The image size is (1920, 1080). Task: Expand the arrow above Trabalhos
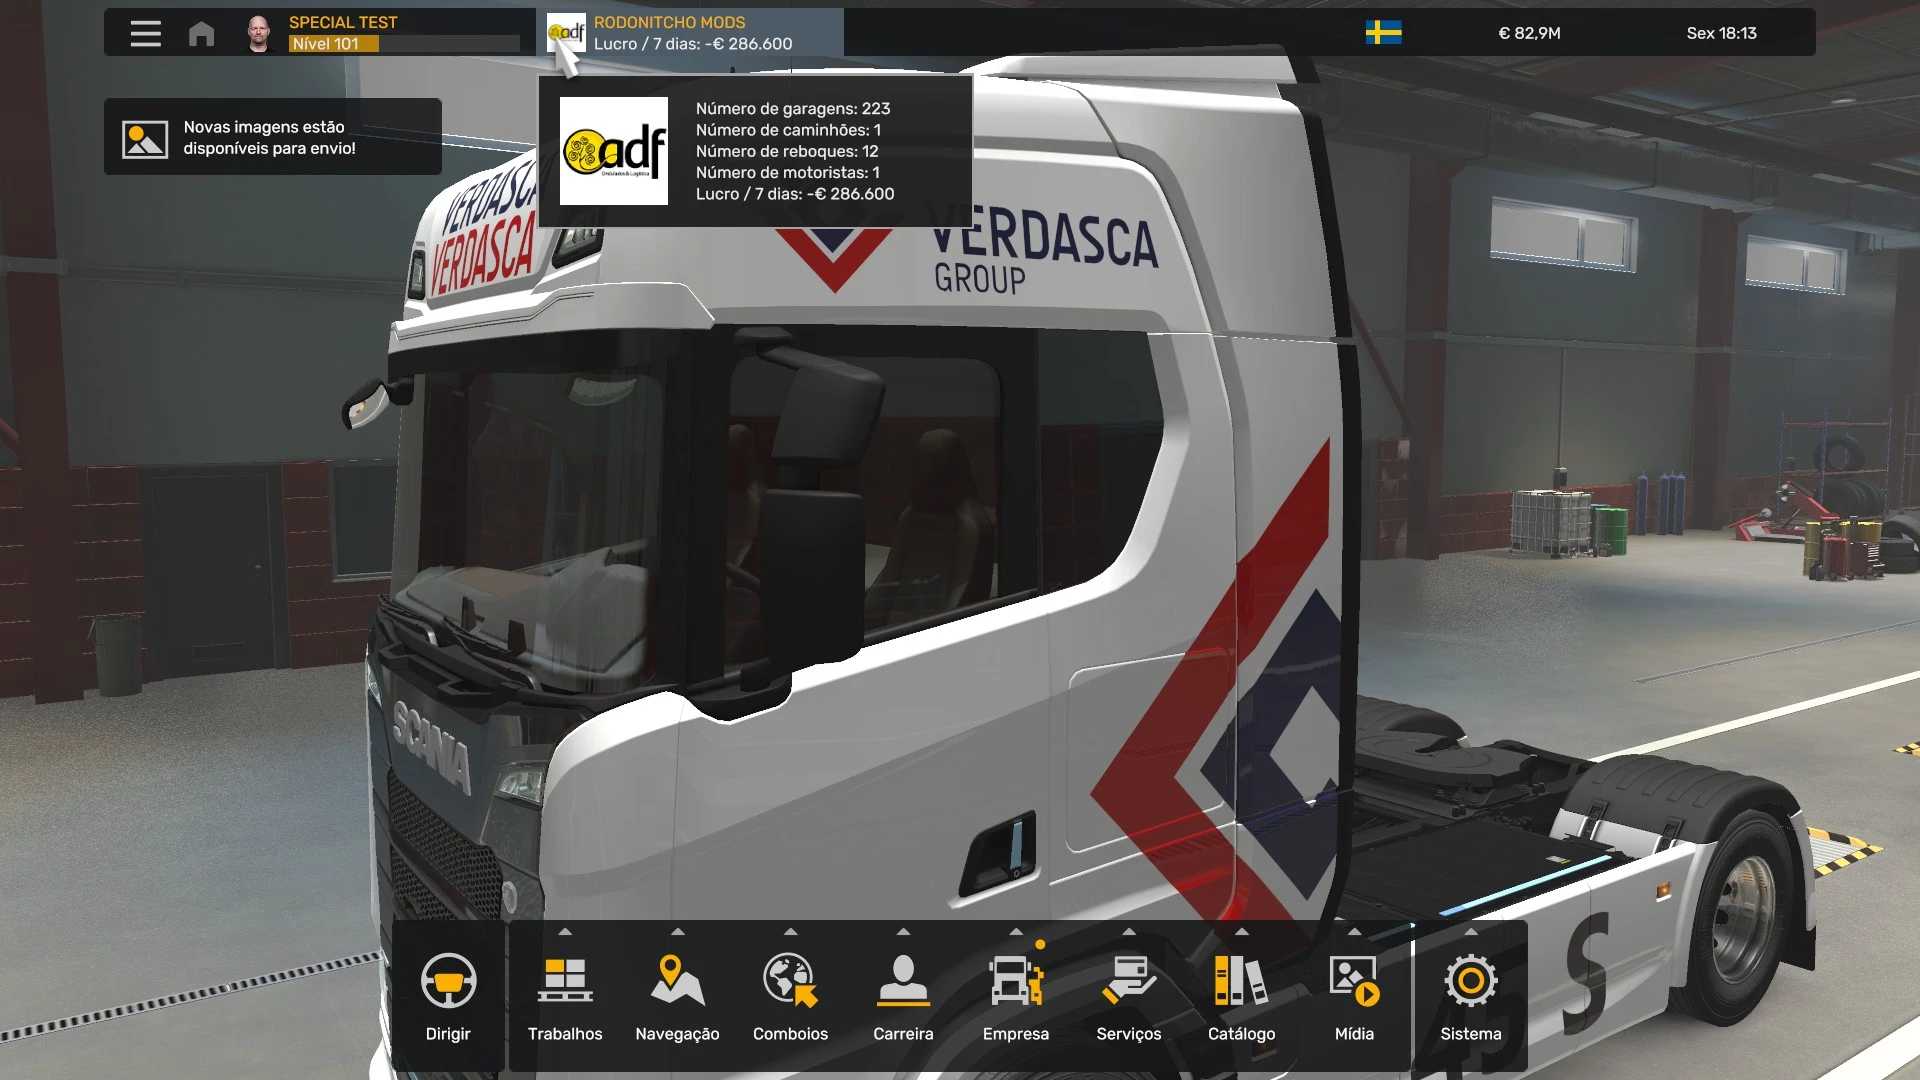coord(565,931)
